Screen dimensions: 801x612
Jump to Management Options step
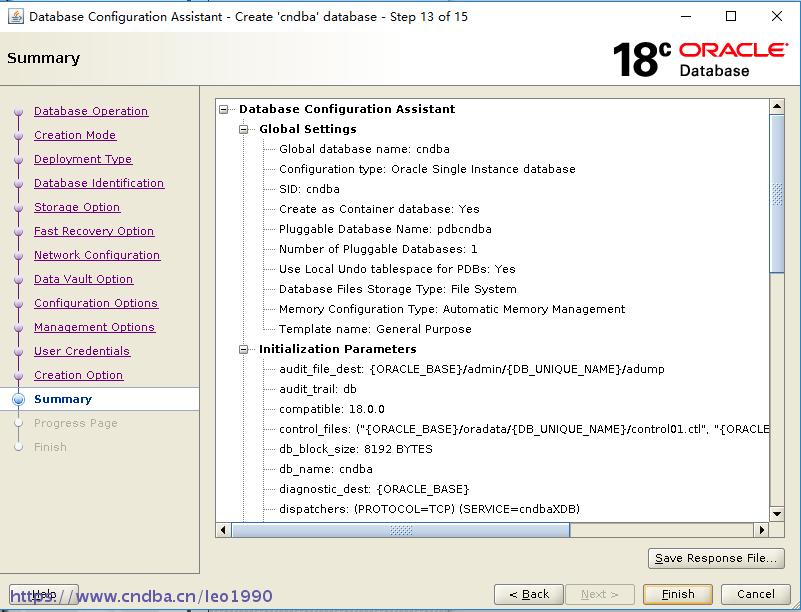pos(95,327)
